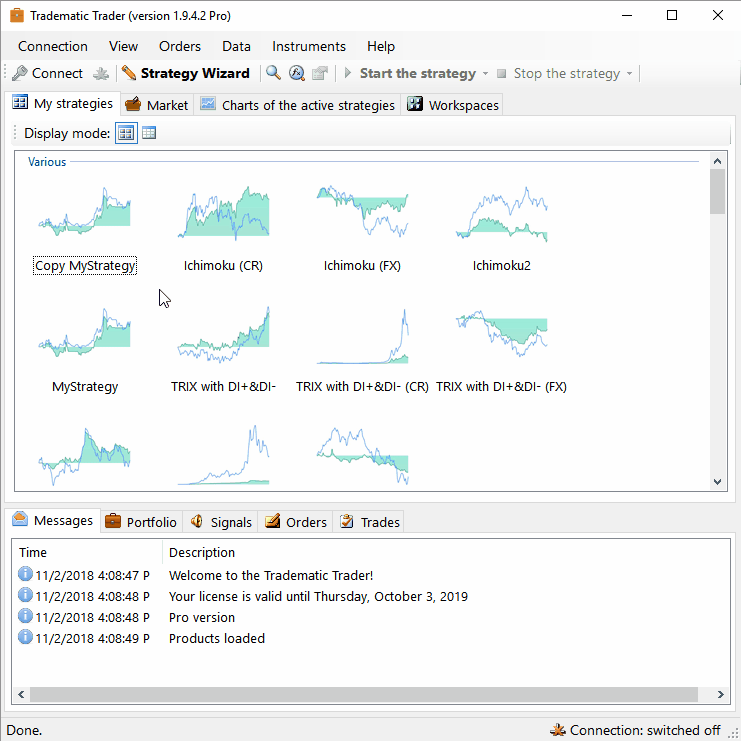The height and width of the screenshot is (741, 741).
Task: Open the Instruments menu
Action: pos(309,46)
